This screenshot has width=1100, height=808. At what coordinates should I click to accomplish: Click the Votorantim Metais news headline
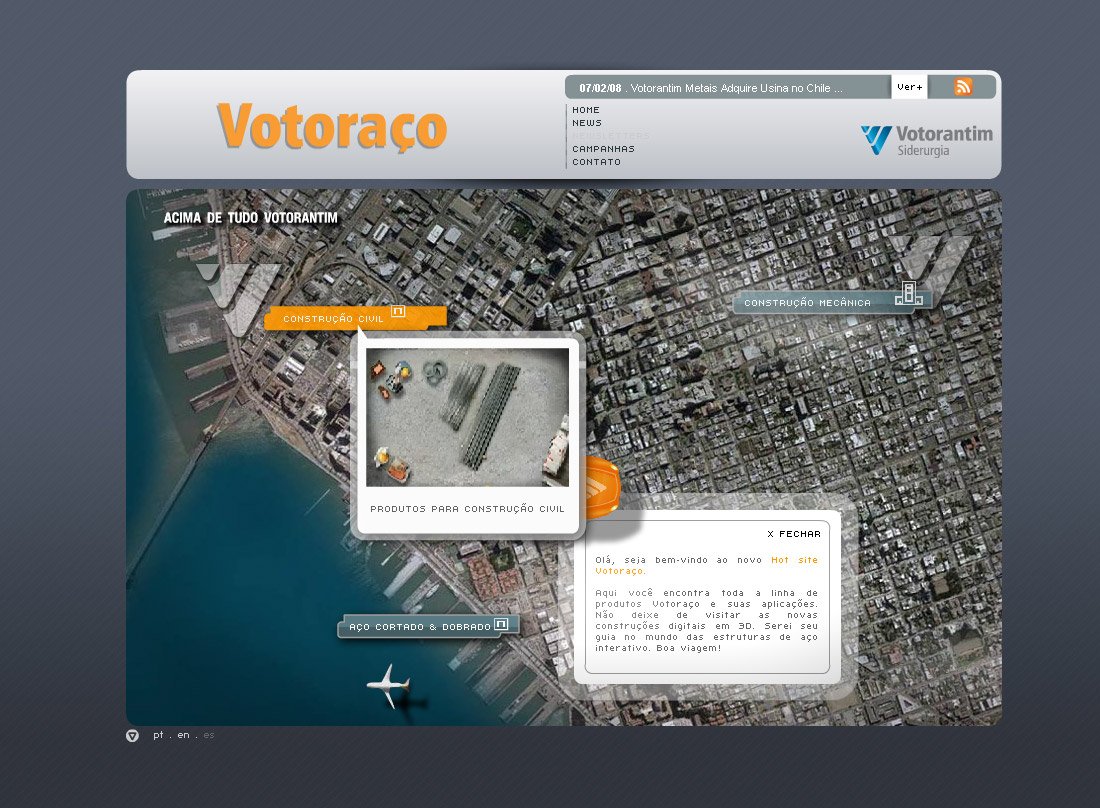coord(737,88)
